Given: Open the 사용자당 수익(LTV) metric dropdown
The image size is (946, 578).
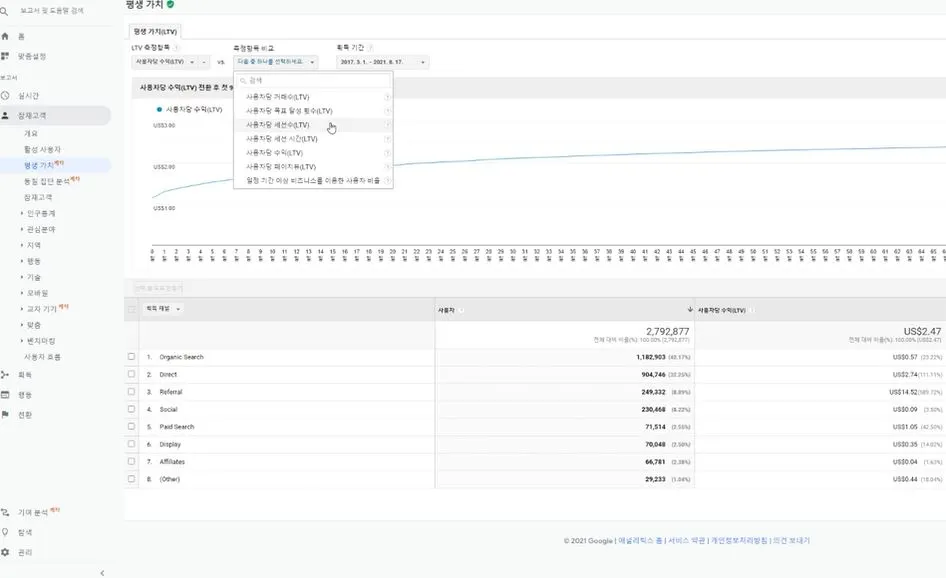Looking at the screenshot, I should coord(166,62).
